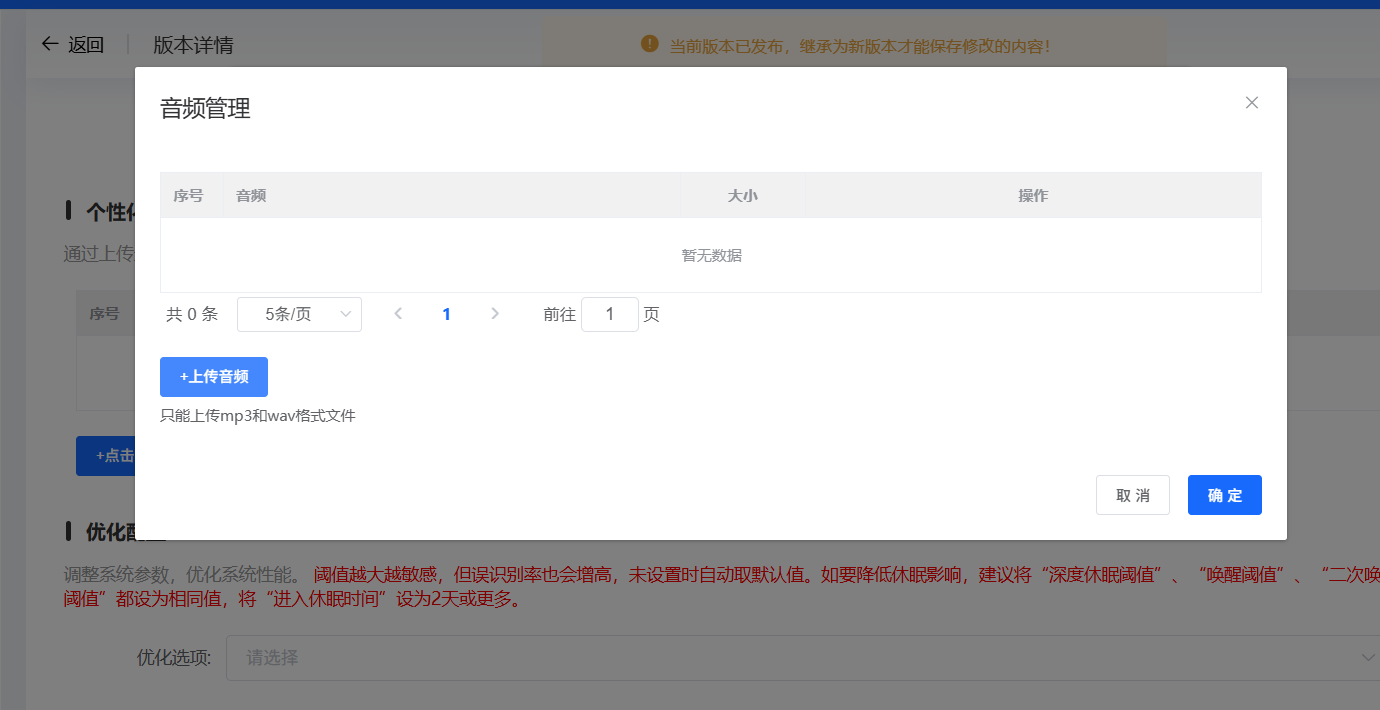Click the 操作 column header
This screenshot has height=710, width=1380.
click(x=1033, y=195)
